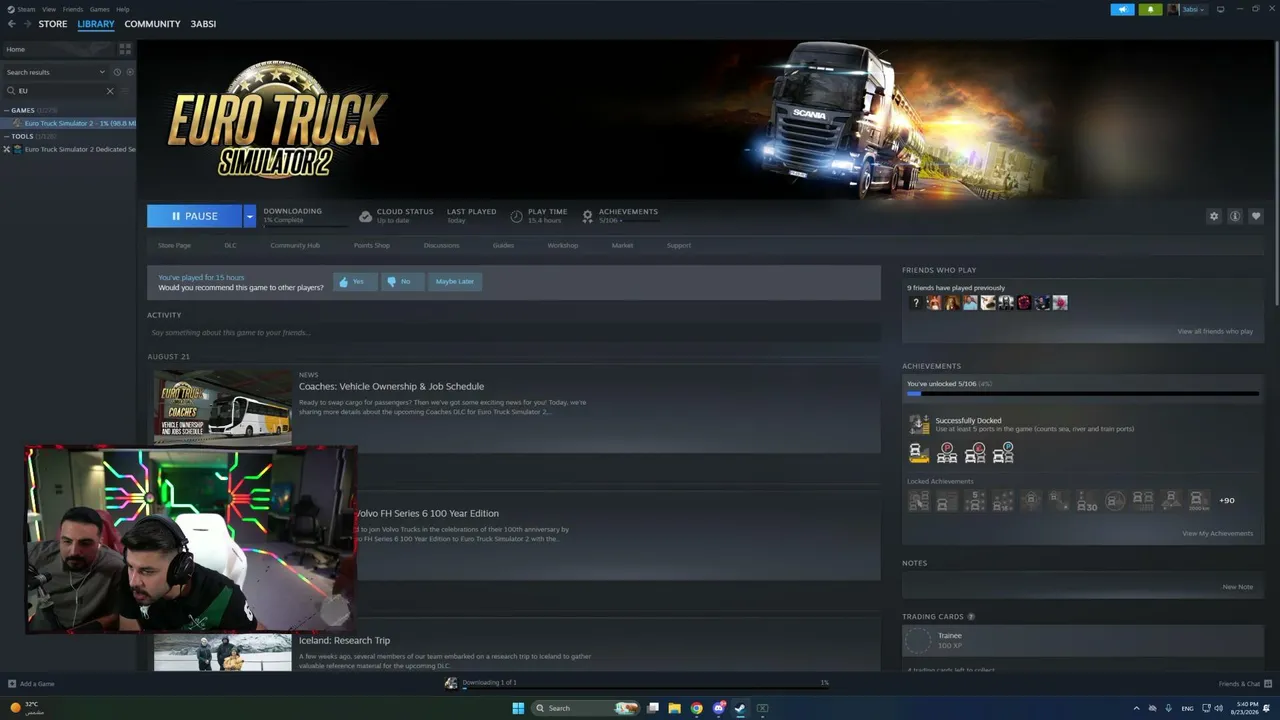Click the achievements progress bar

1083,394
